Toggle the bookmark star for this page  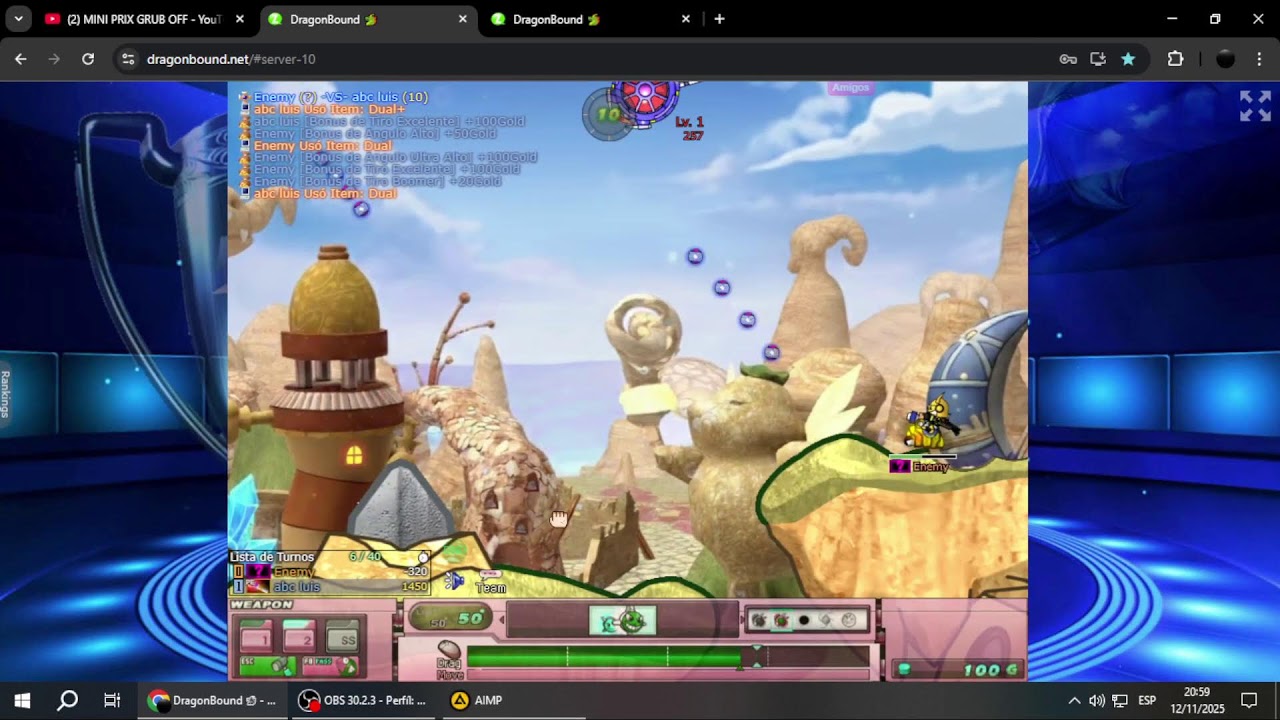click(x=1128, y=59)
